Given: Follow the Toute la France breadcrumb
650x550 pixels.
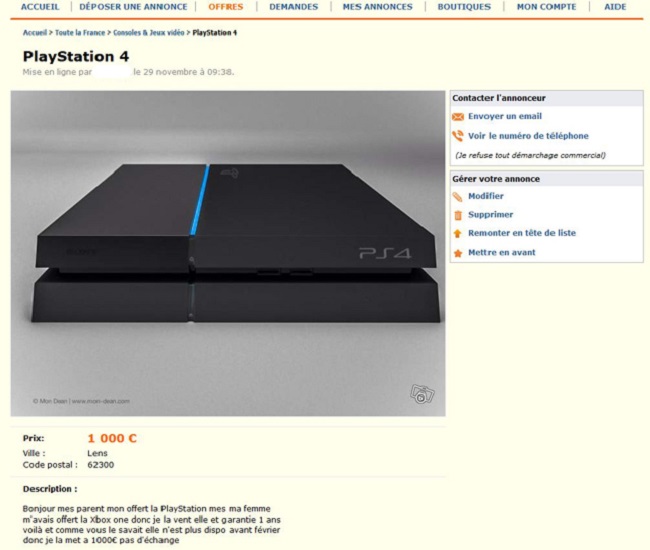Looking at the screenshot, I should tap(80, 33).
